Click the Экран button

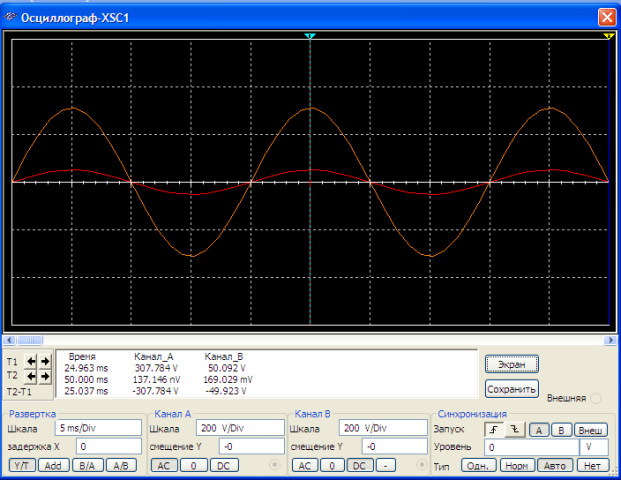coord(512,364)
